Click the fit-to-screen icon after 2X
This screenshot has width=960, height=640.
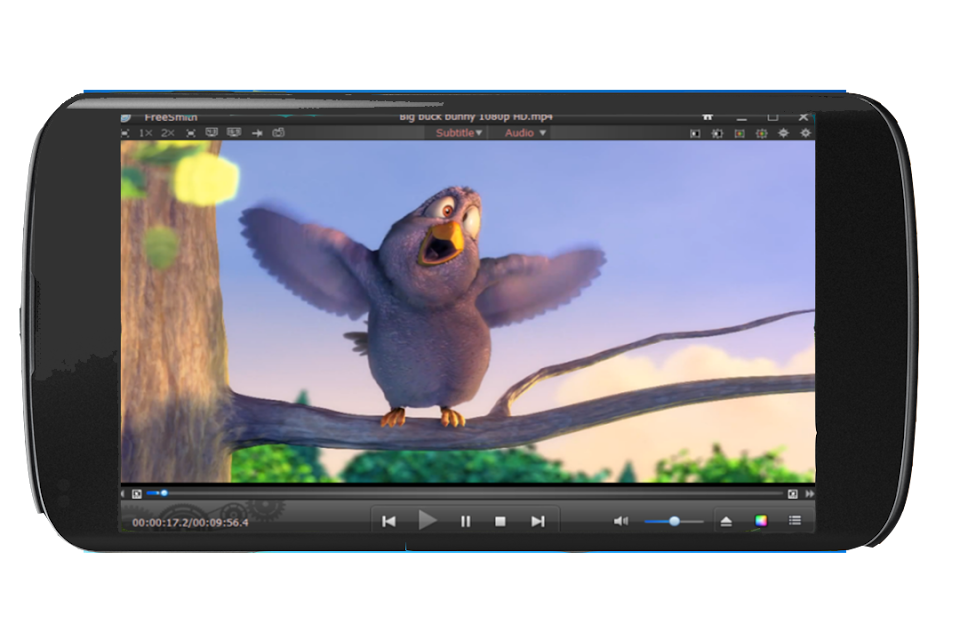coord(191,133)
